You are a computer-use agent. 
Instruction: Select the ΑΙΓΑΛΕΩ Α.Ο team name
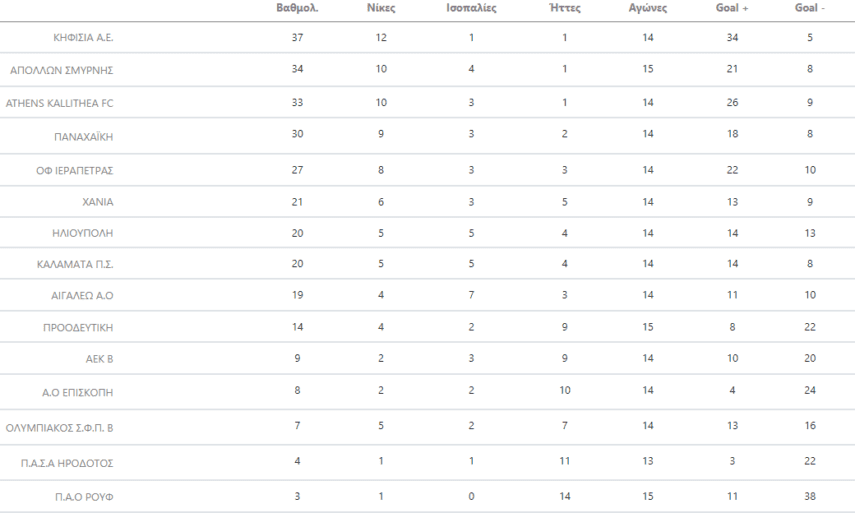pyautogui.click(x=83, y=297)
